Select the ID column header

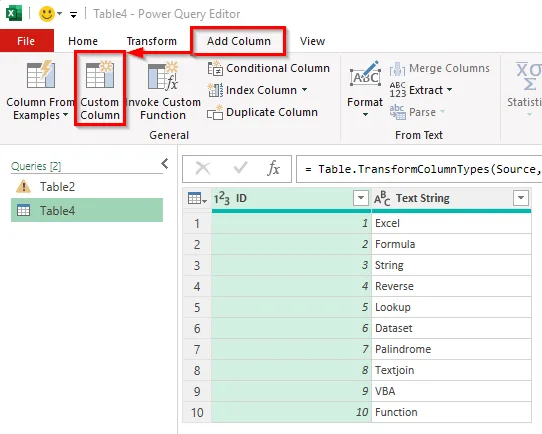click(x=291, y=198)
